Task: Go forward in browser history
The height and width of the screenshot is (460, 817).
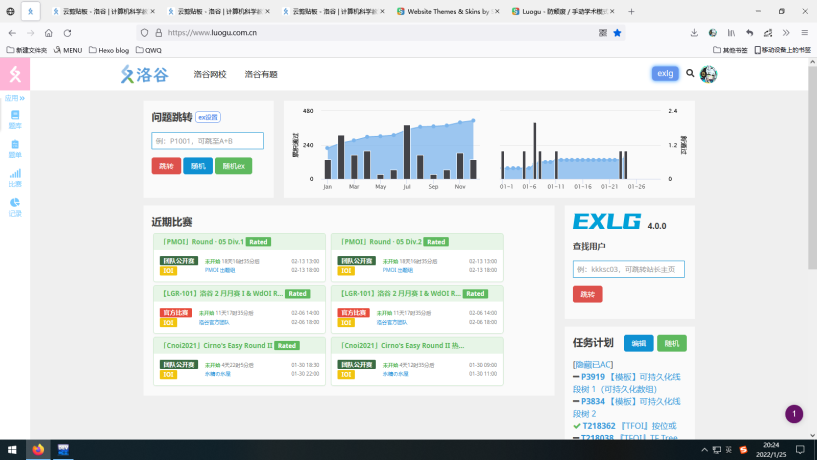Action: click(x=31, y=33)
